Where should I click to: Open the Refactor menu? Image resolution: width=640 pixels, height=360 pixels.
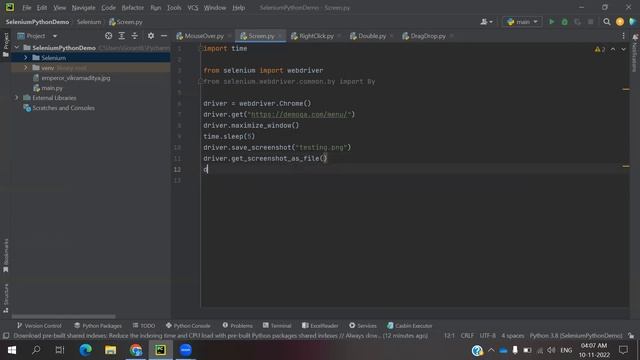133,8
